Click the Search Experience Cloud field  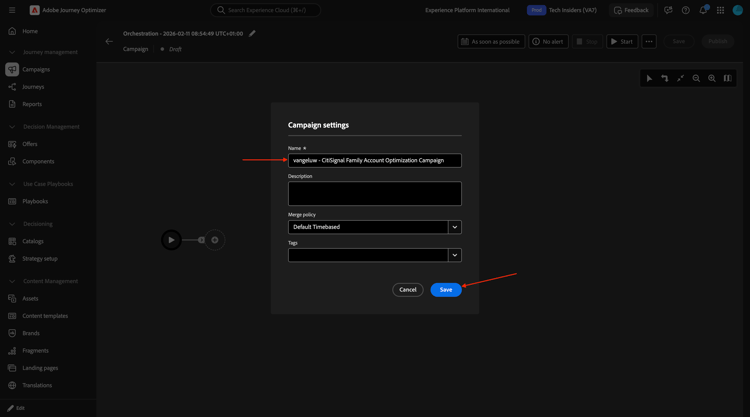265,10
